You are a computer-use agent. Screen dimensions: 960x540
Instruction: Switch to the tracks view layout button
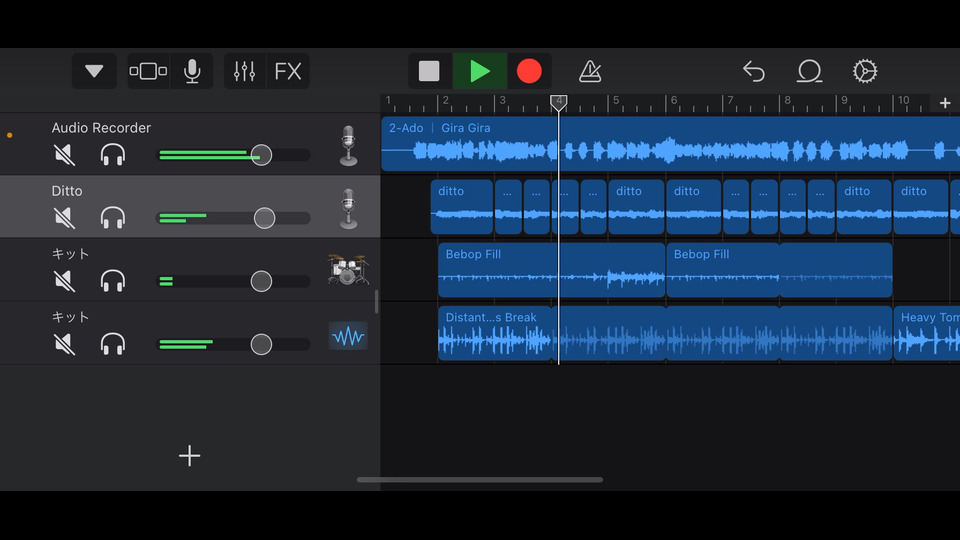148,71
